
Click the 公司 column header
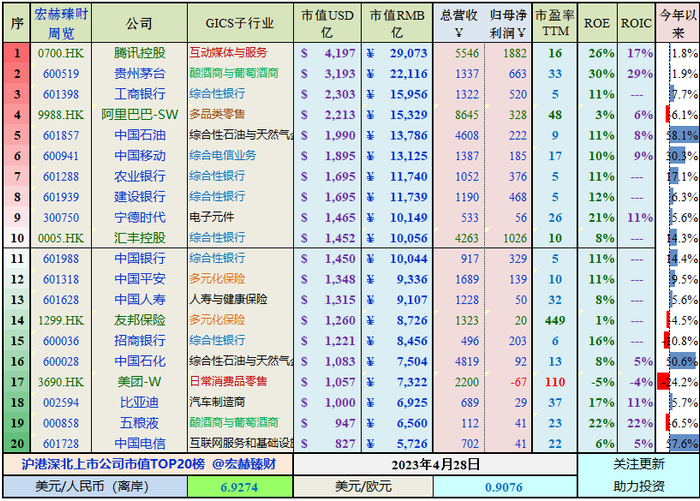pos(139,23)
